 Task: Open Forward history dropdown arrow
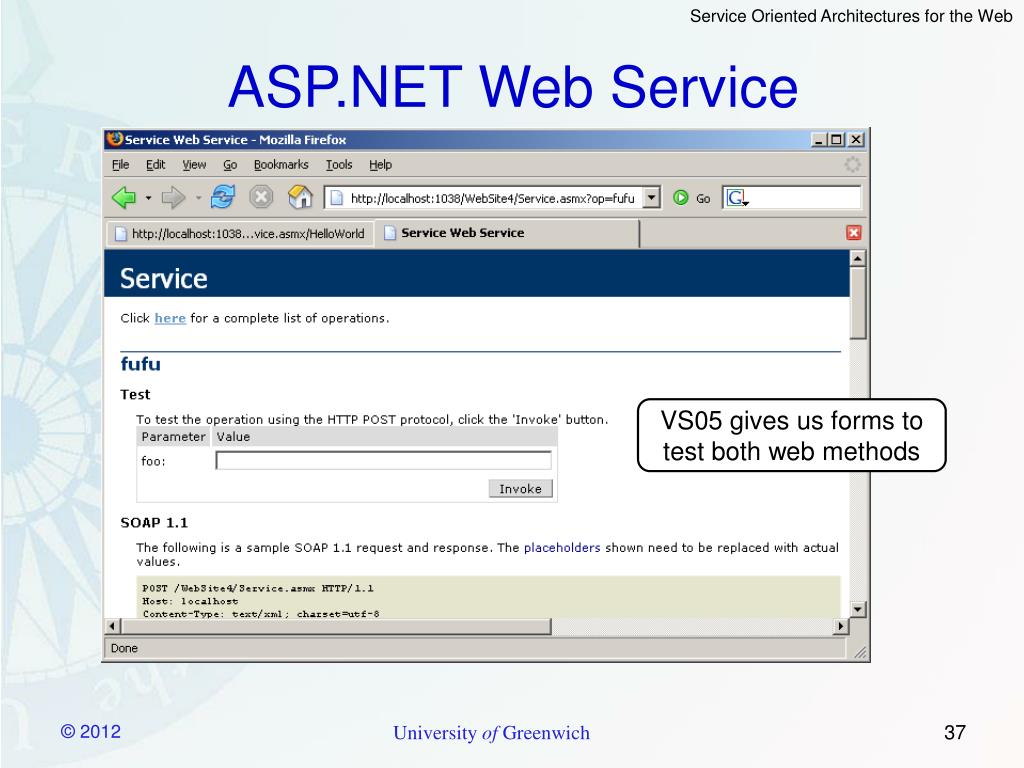(x=198, y=198)
